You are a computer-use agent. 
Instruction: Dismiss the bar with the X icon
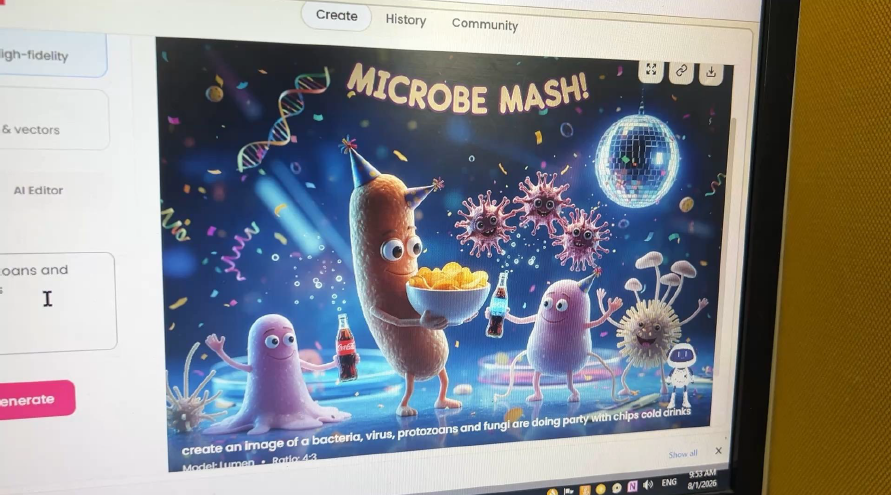[x=718, y=451]
